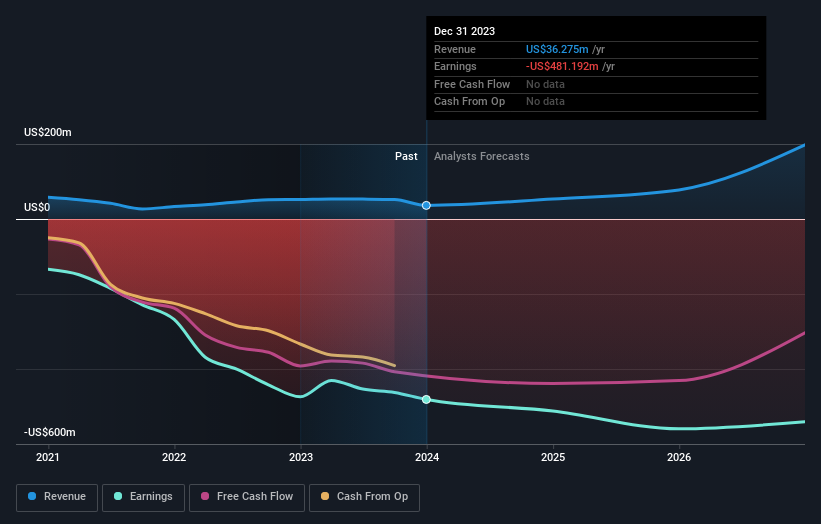Click the Revenue row label in tooltip
Image resolution: width=821 pixels, height=524 pixels.
[x=455, y=49]
